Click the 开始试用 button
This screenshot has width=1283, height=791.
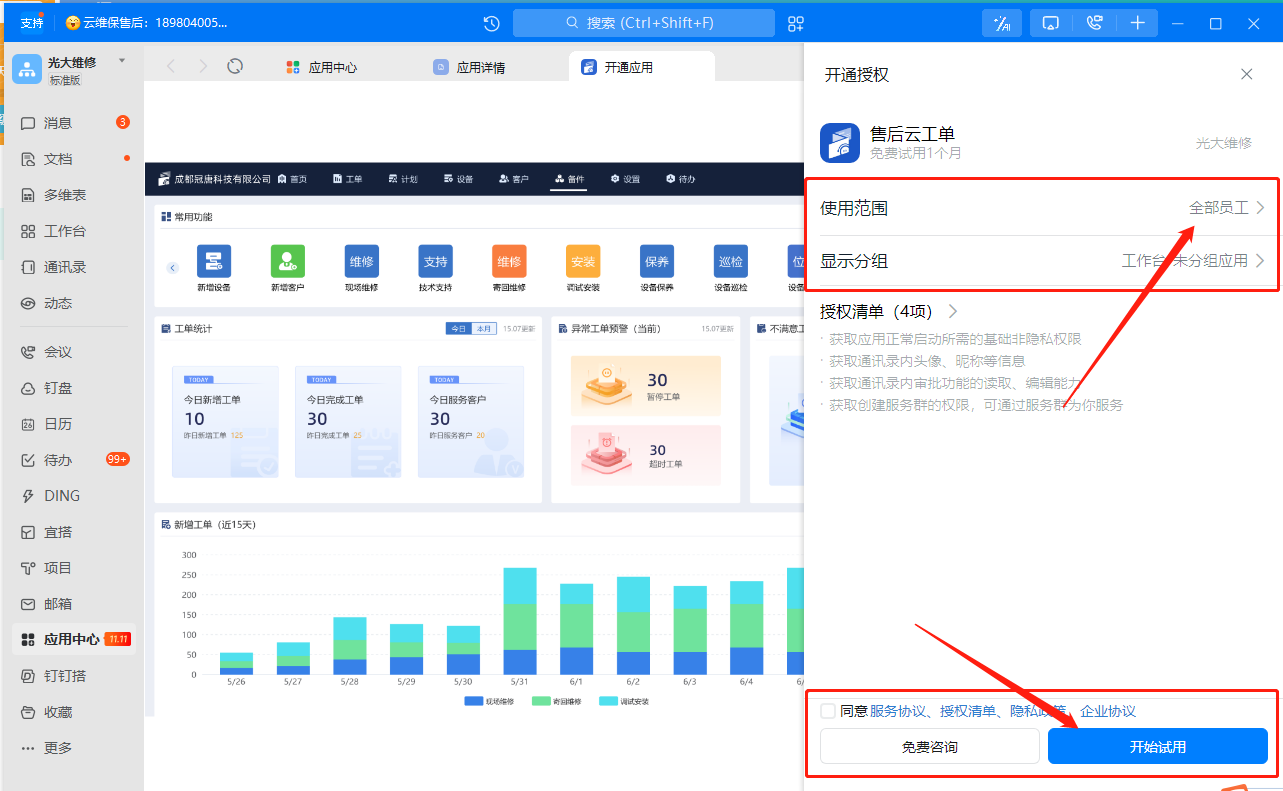click(x=1157, y=747)
